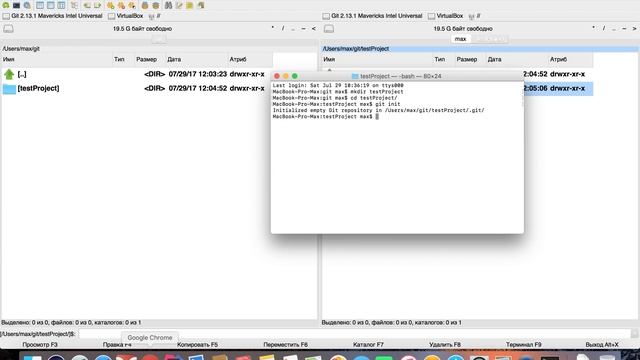
Task: Open right panel drive list icon
Action: click(x=329, y=29)
